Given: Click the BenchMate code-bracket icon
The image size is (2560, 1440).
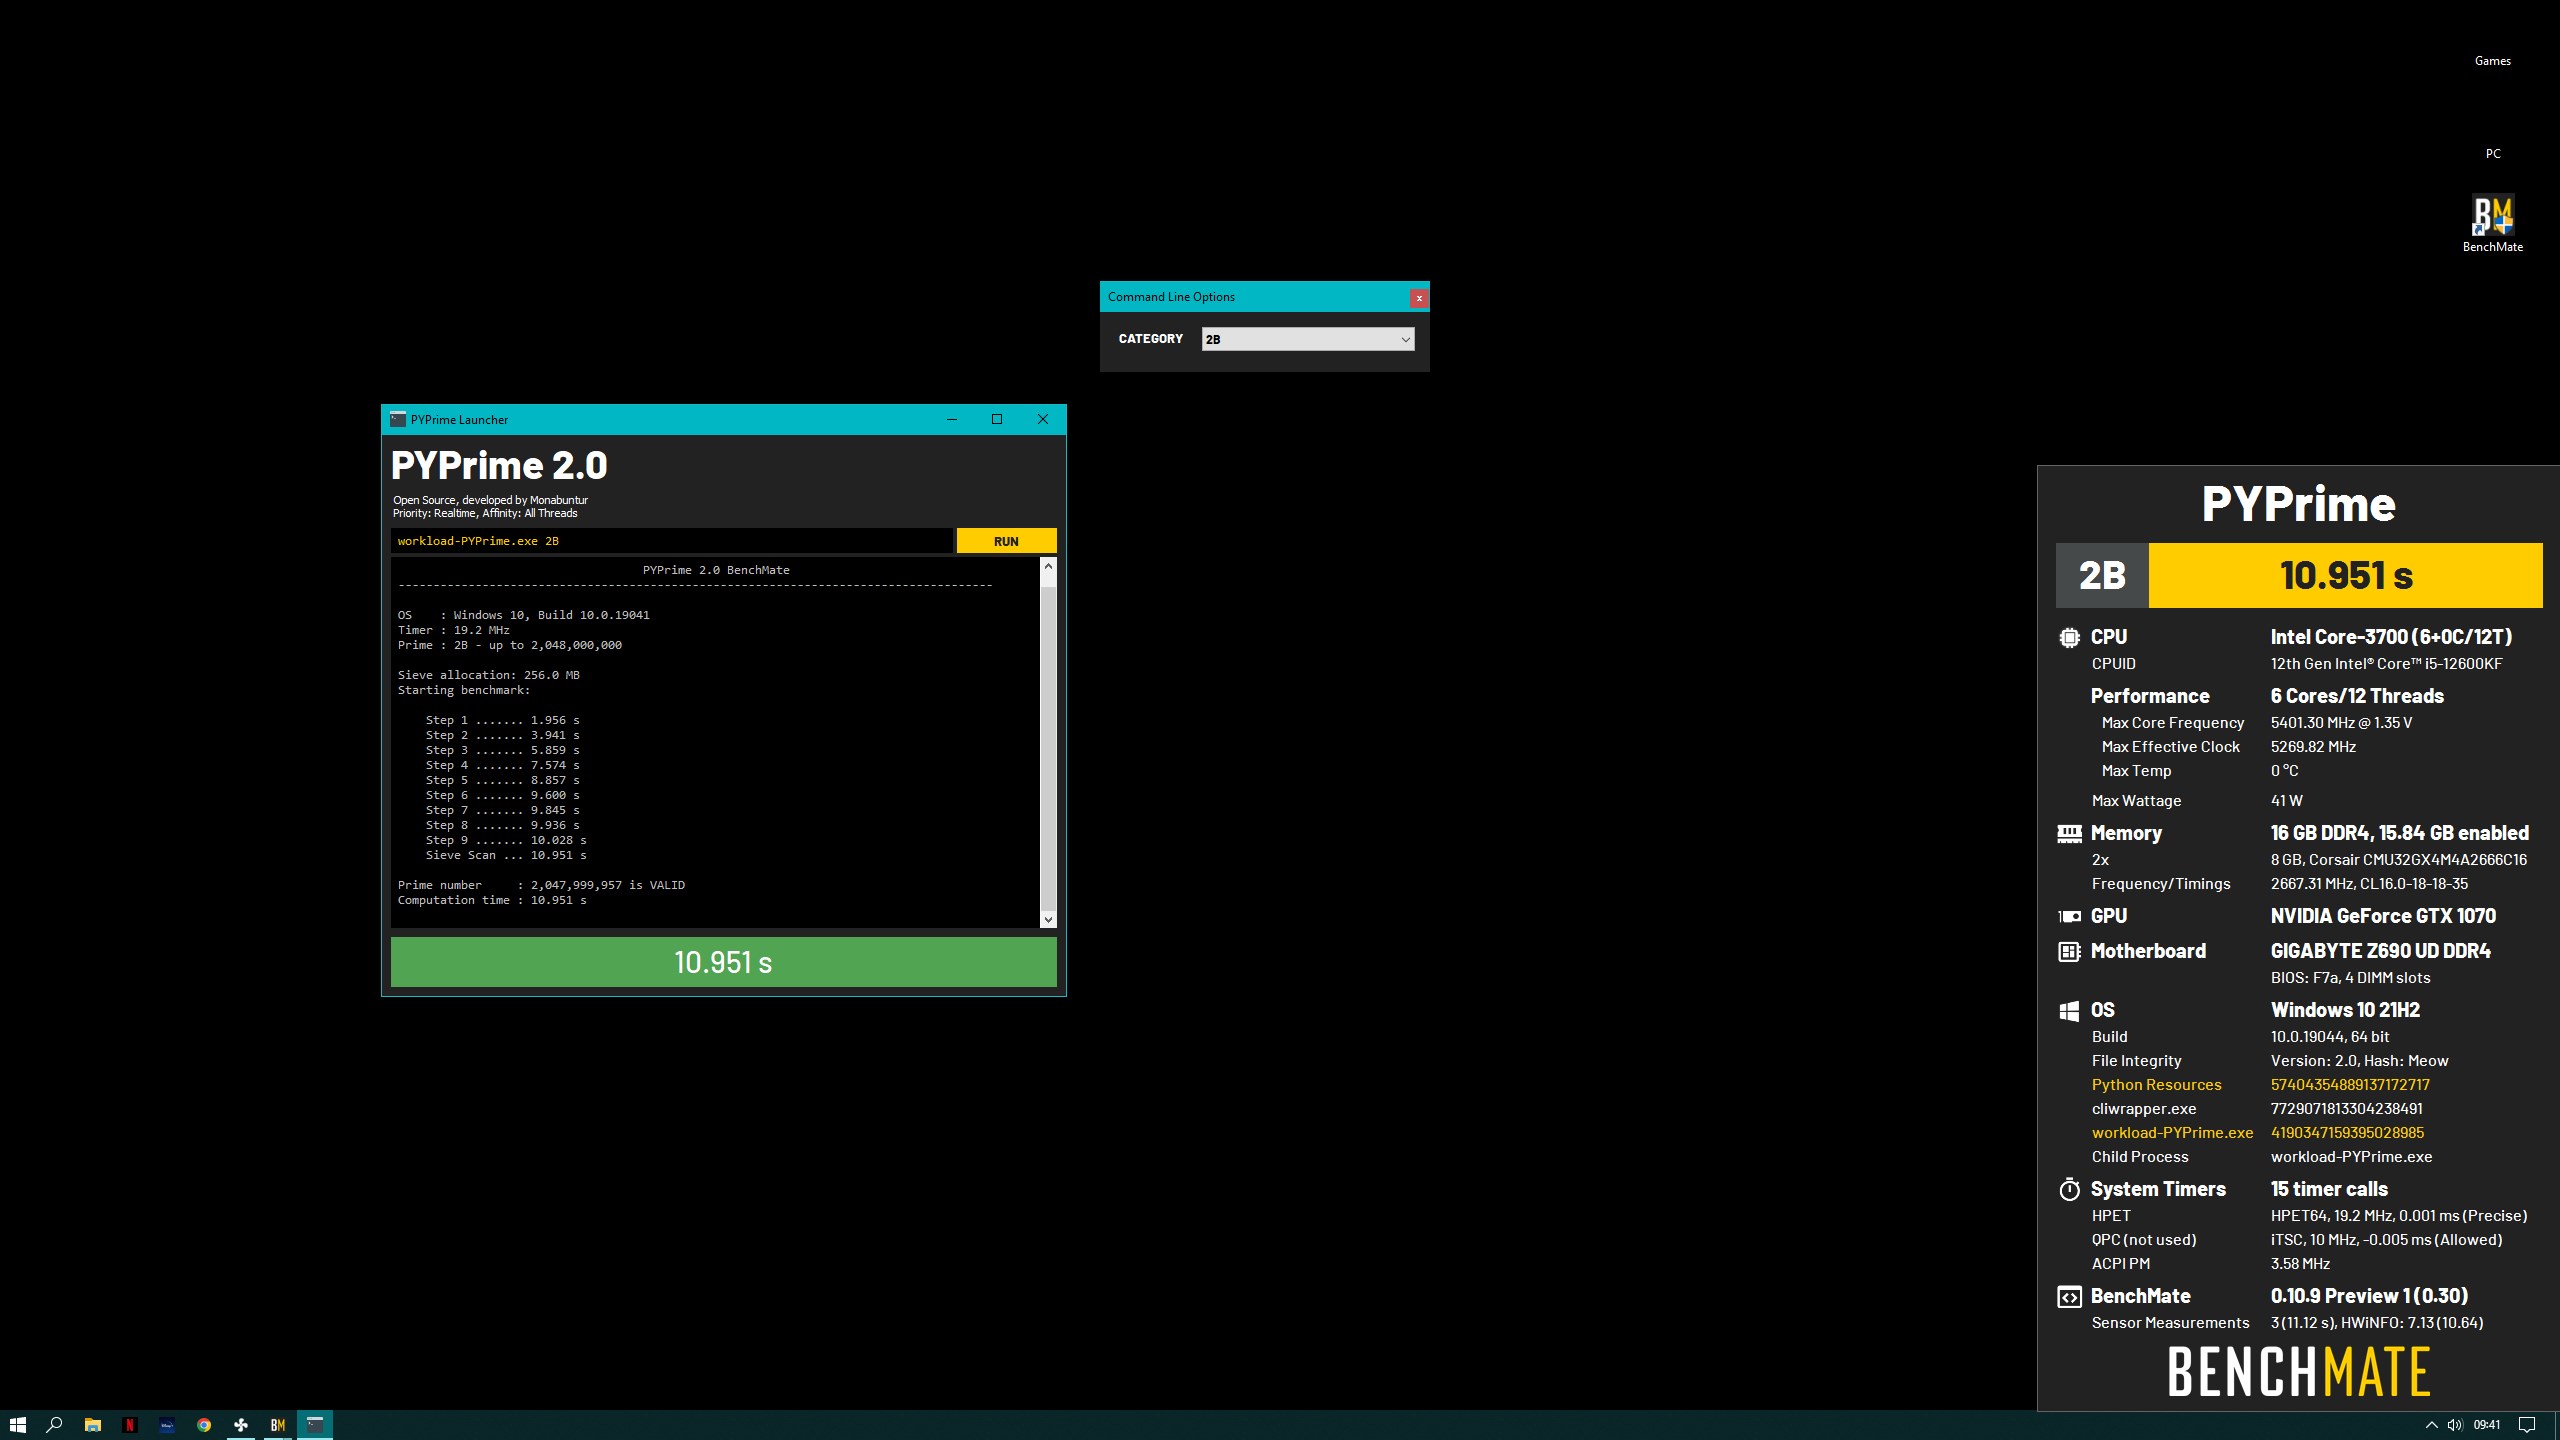Looking at the screenshot, I should 2069,1296.
